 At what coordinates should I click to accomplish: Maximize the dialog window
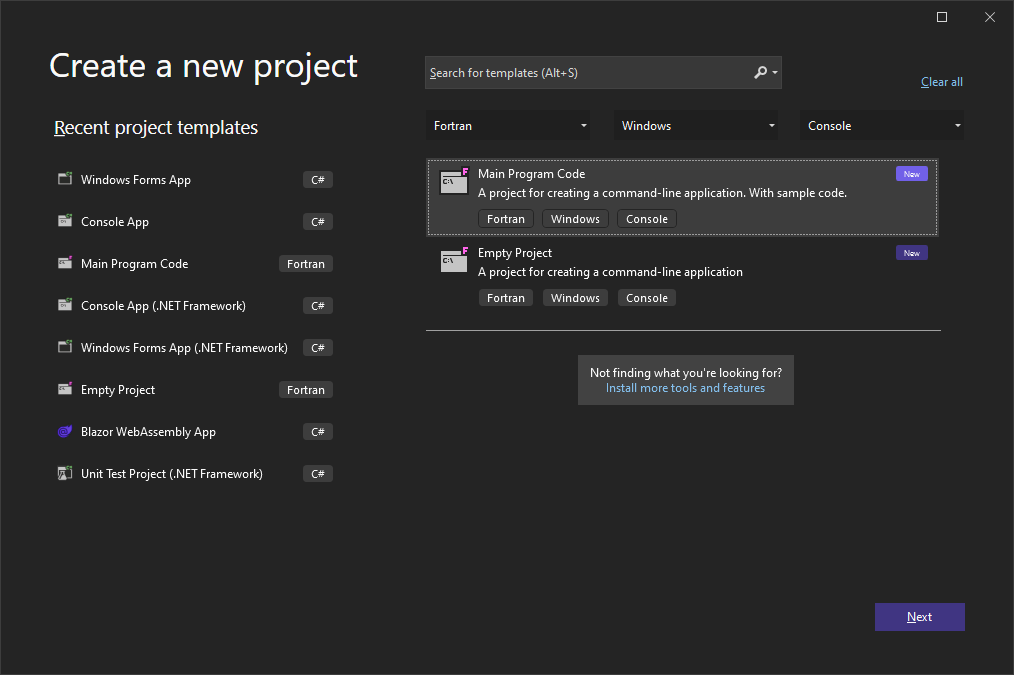[x=942, y=17]
